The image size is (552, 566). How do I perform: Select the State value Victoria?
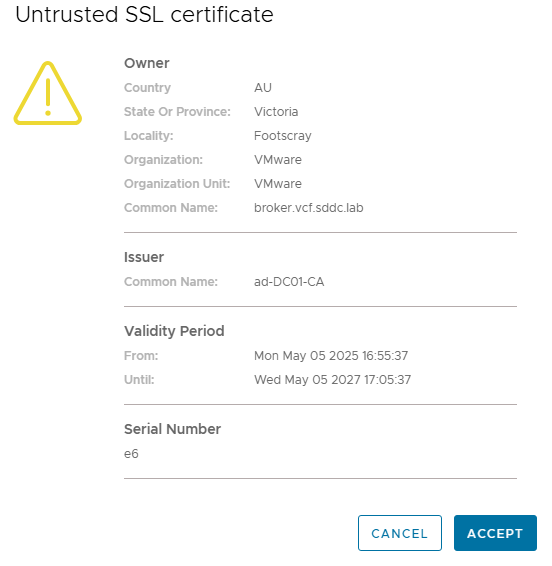[x=276, y=112]
